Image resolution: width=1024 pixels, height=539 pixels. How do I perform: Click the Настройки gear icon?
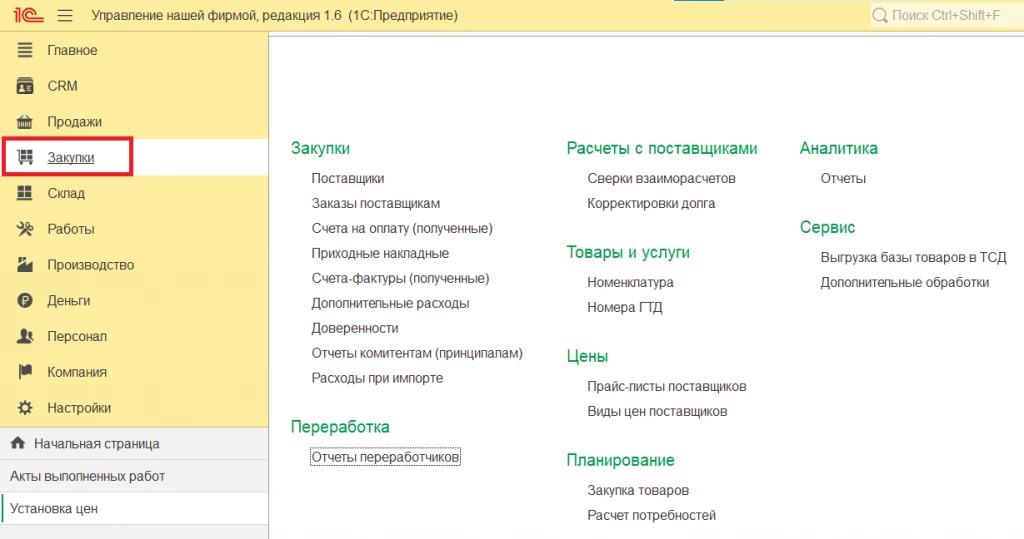pyautogui.click(x=25, y=408)
